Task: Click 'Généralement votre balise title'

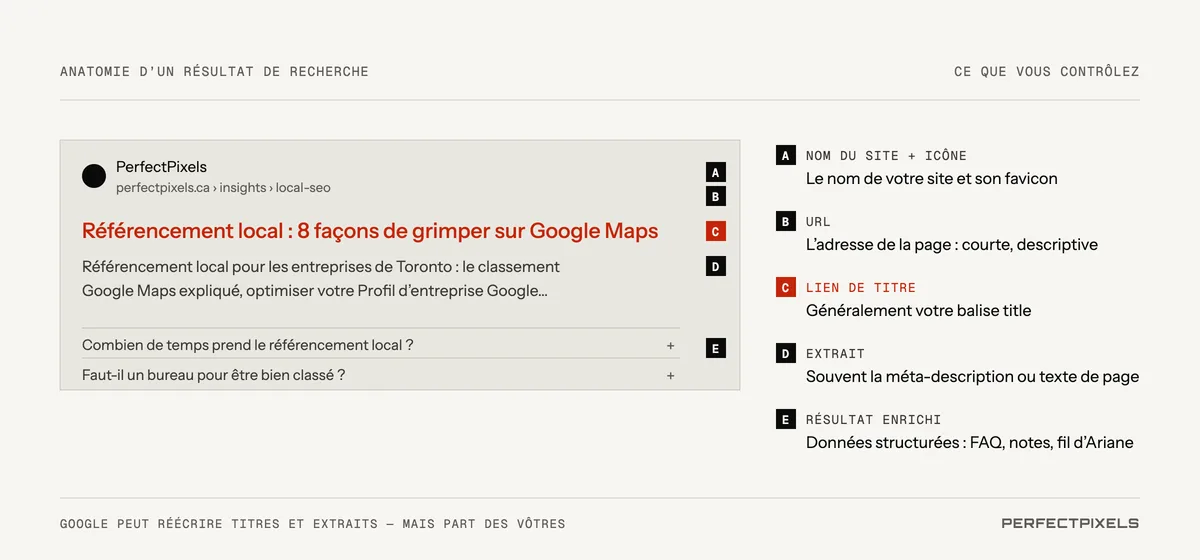Action: [x=918, y=311]
